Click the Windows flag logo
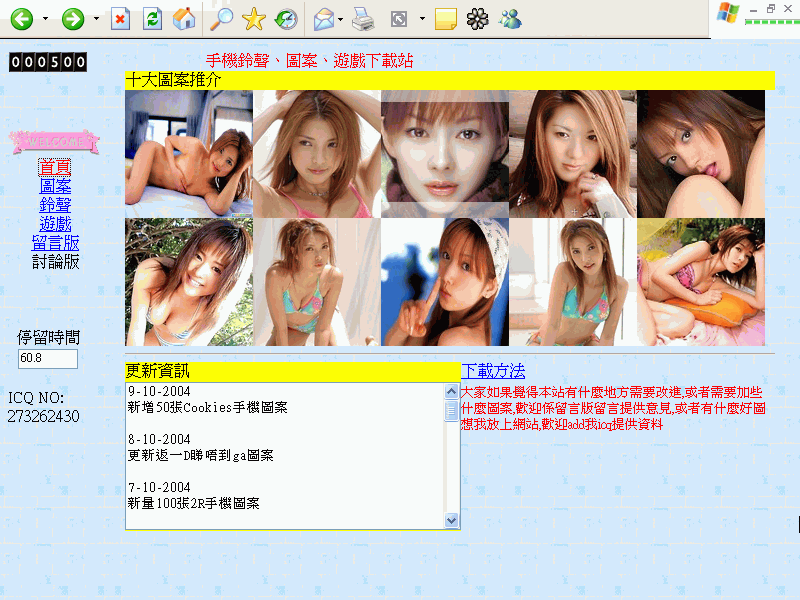 tap(728, 13)
